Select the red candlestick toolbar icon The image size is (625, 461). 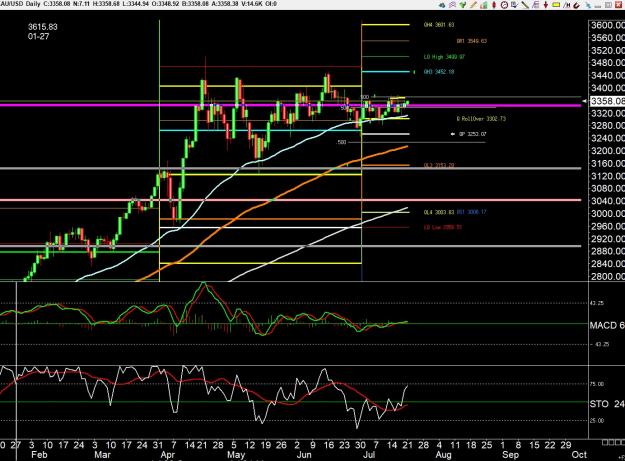tap(494, 5)
